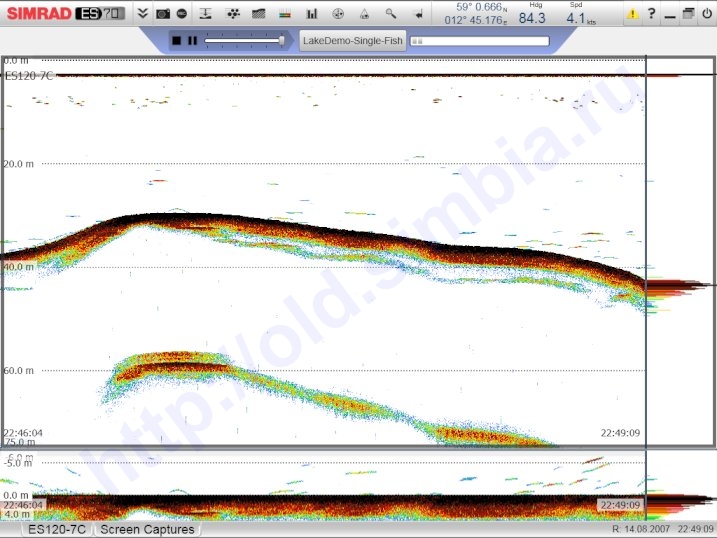The width and height of the screenshot is (717, 538).
Task: Click the camera screen capture icon
Action: click(x=162, y=14)
